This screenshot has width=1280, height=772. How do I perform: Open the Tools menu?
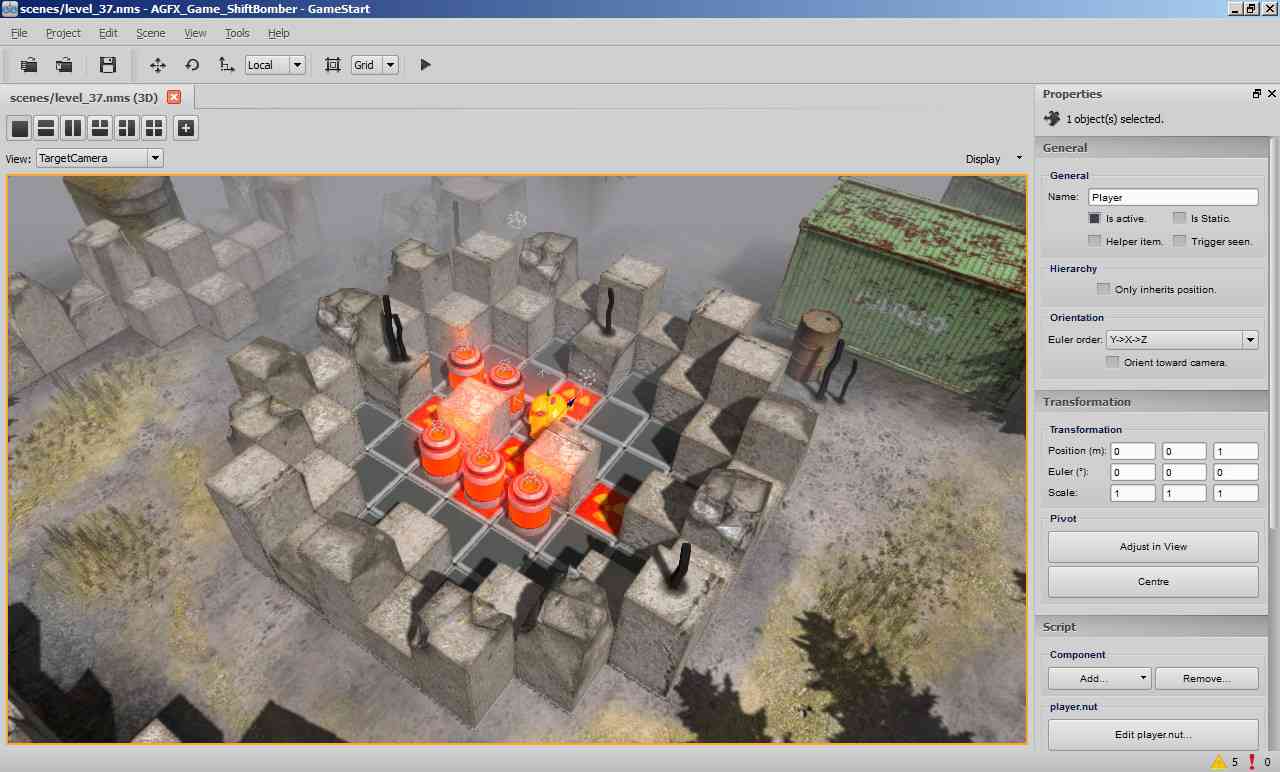coord(237,33)
